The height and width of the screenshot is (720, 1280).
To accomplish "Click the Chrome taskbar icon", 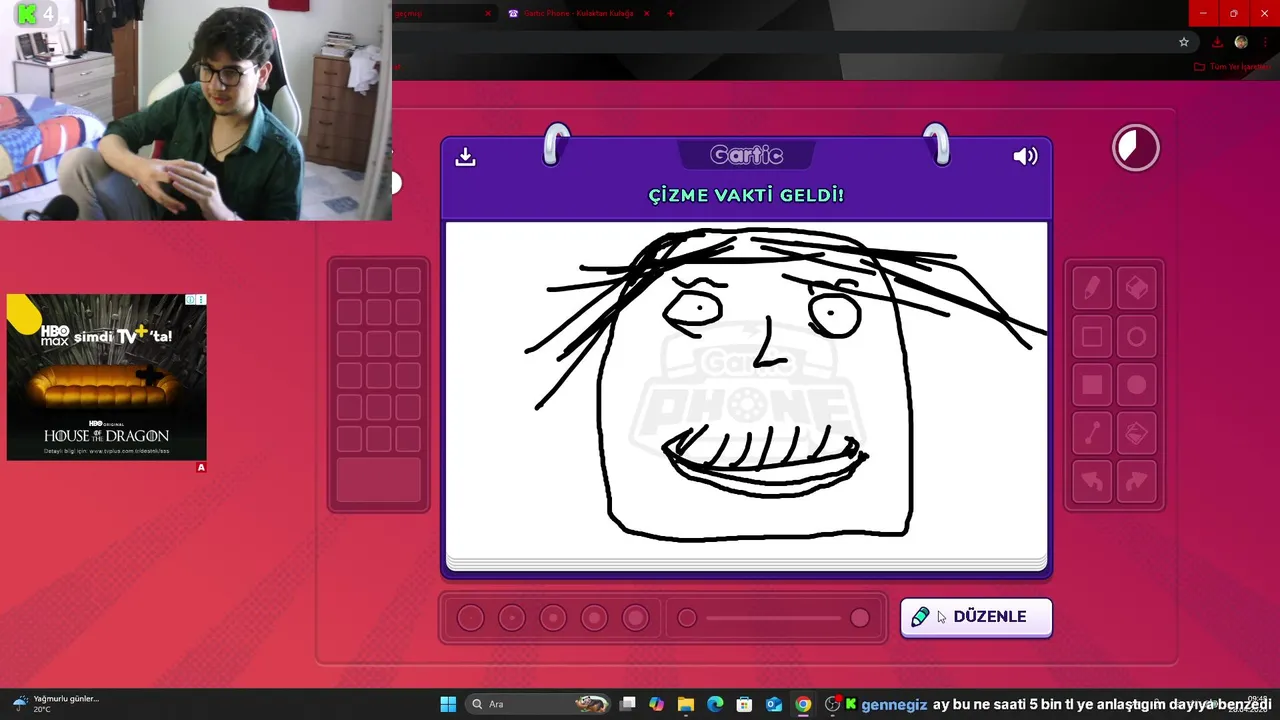I will point(803,704).
